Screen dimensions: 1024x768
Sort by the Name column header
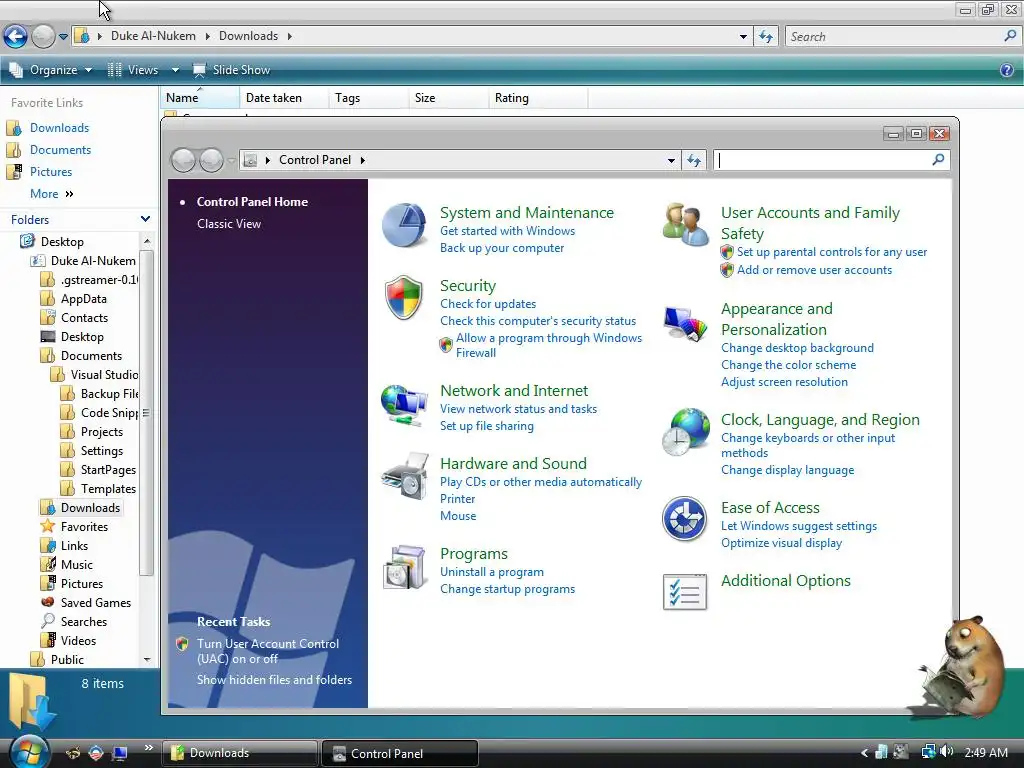(x=199, y=98)
